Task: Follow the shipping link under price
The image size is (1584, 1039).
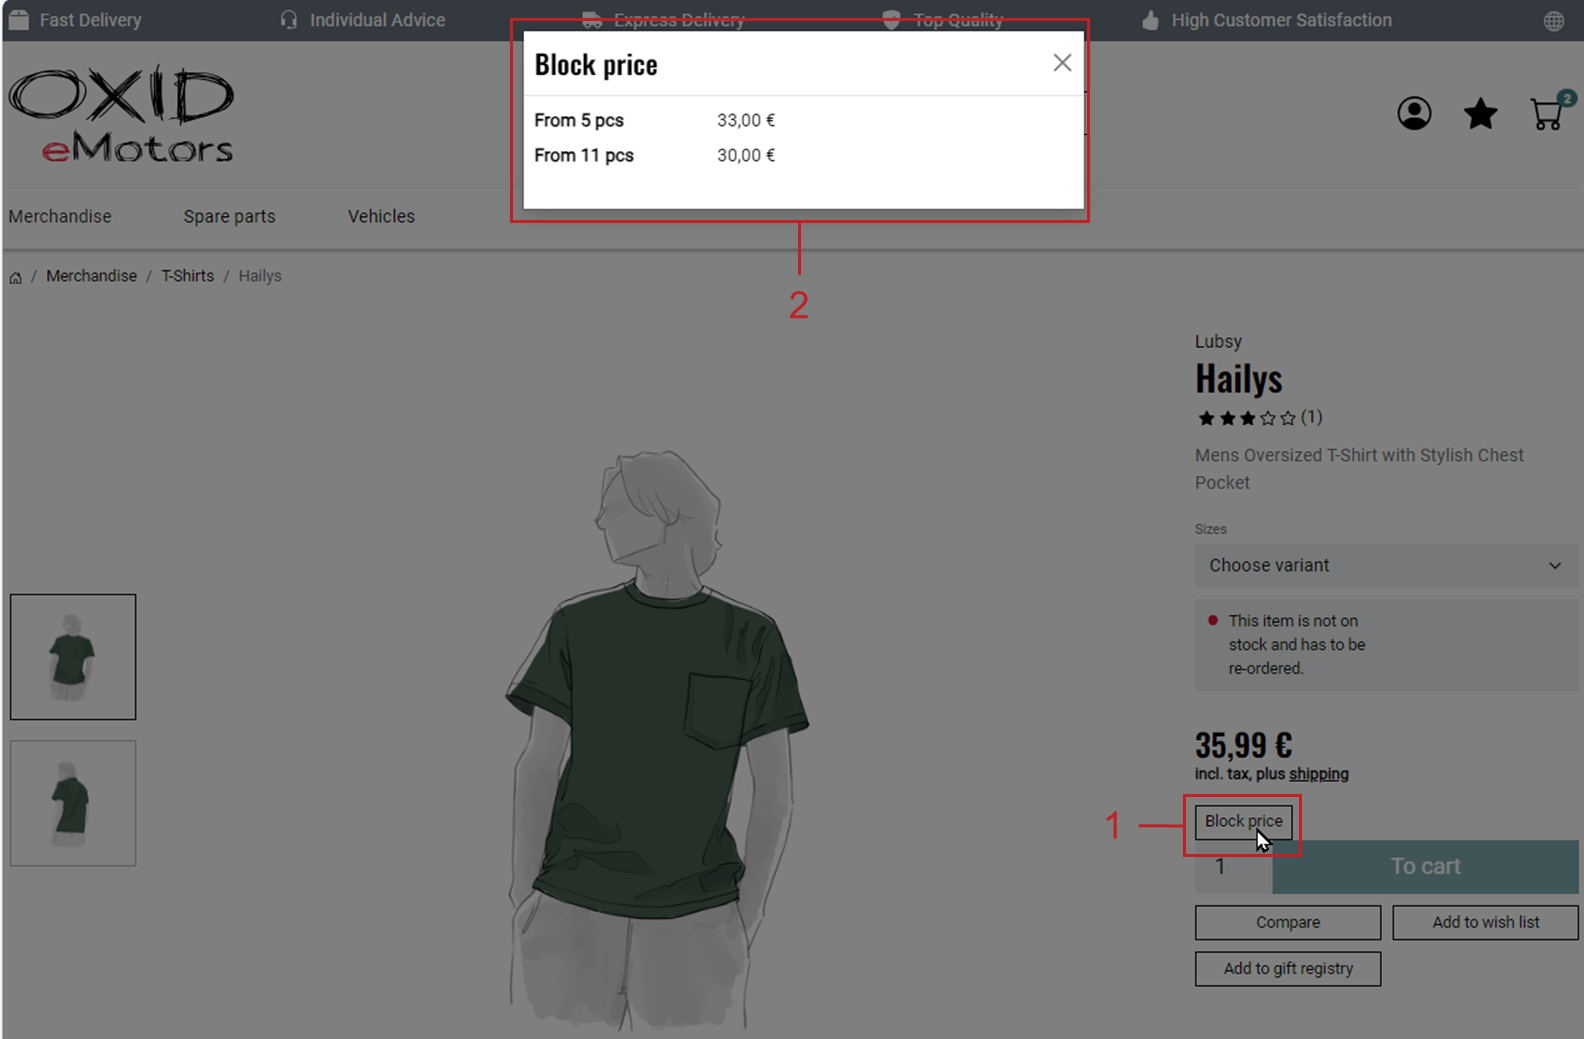Action: 1318,774
